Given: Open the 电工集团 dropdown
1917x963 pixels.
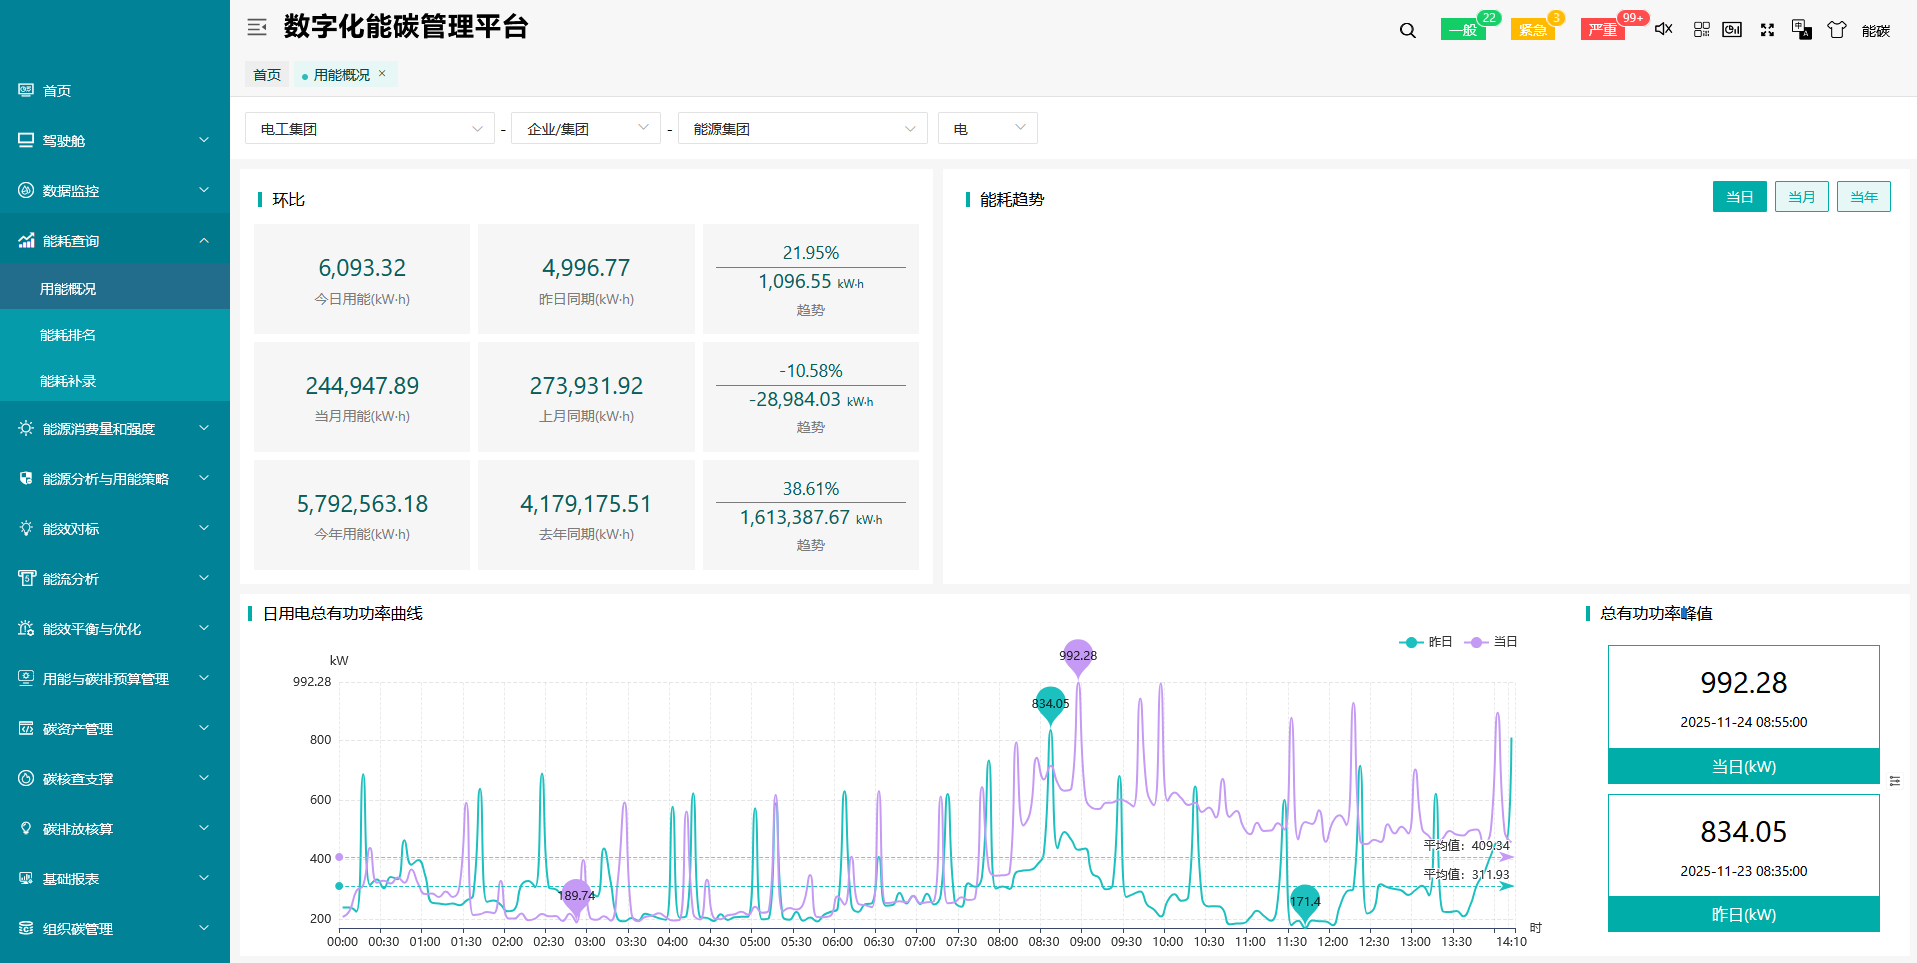Looking at the screenshot, I should (369, 128).
